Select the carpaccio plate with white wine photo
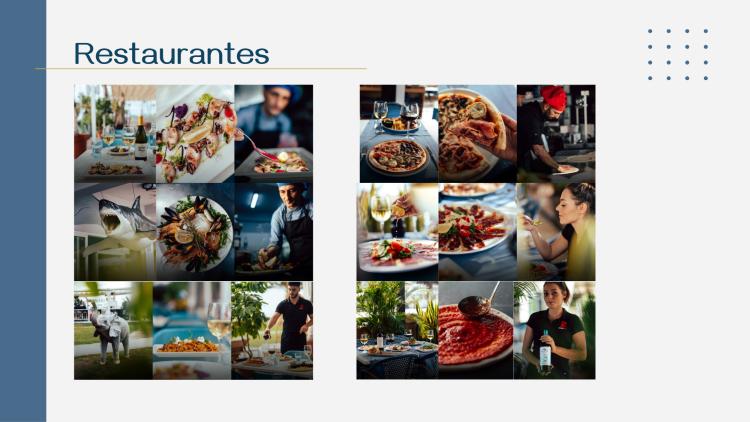Screen dimensions: 750x422 coord(397,232)
